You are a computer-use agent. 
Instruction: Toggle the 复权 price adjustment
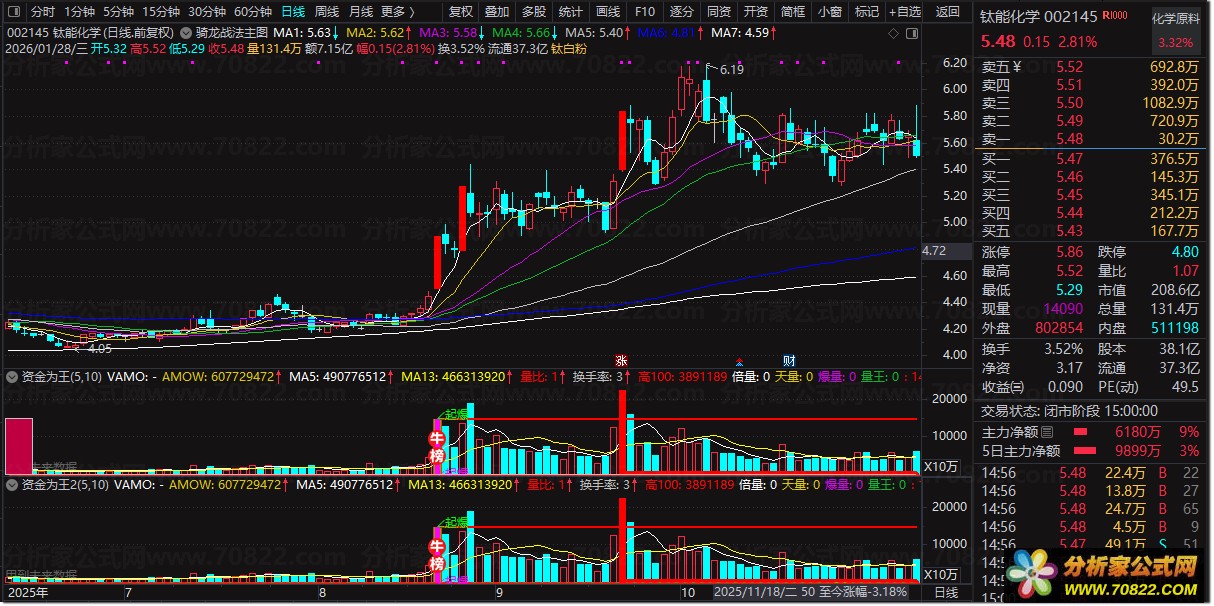(x=460, y=12)
